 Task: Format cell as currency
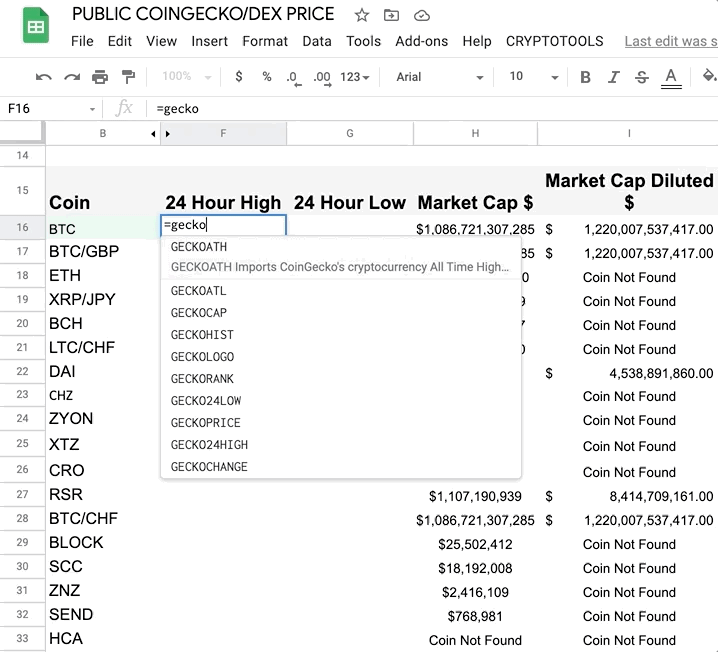coord(239,76)
